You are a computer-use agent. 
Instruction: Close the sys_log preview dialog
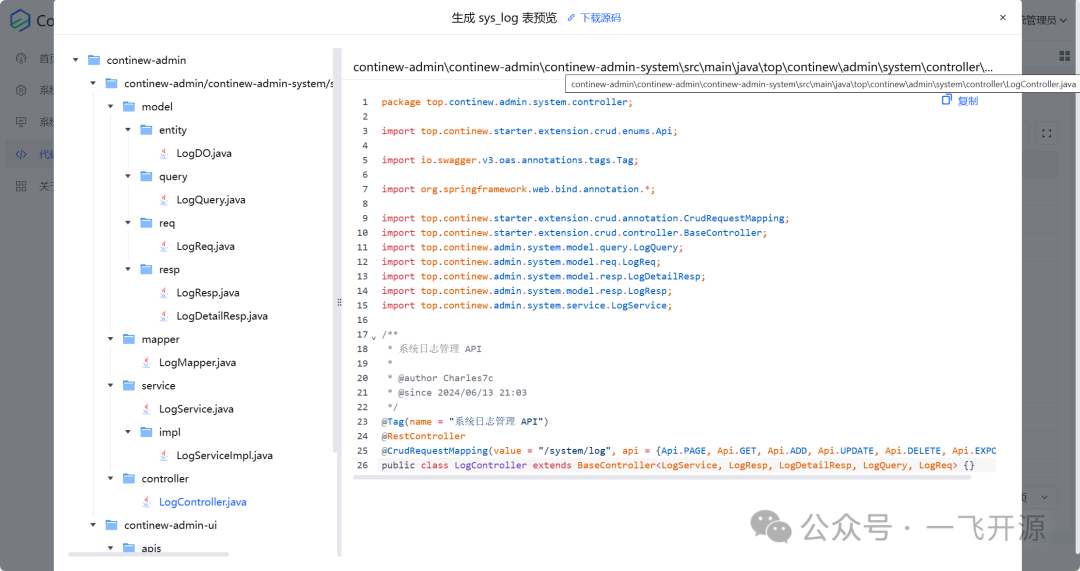click(1003, 18)
